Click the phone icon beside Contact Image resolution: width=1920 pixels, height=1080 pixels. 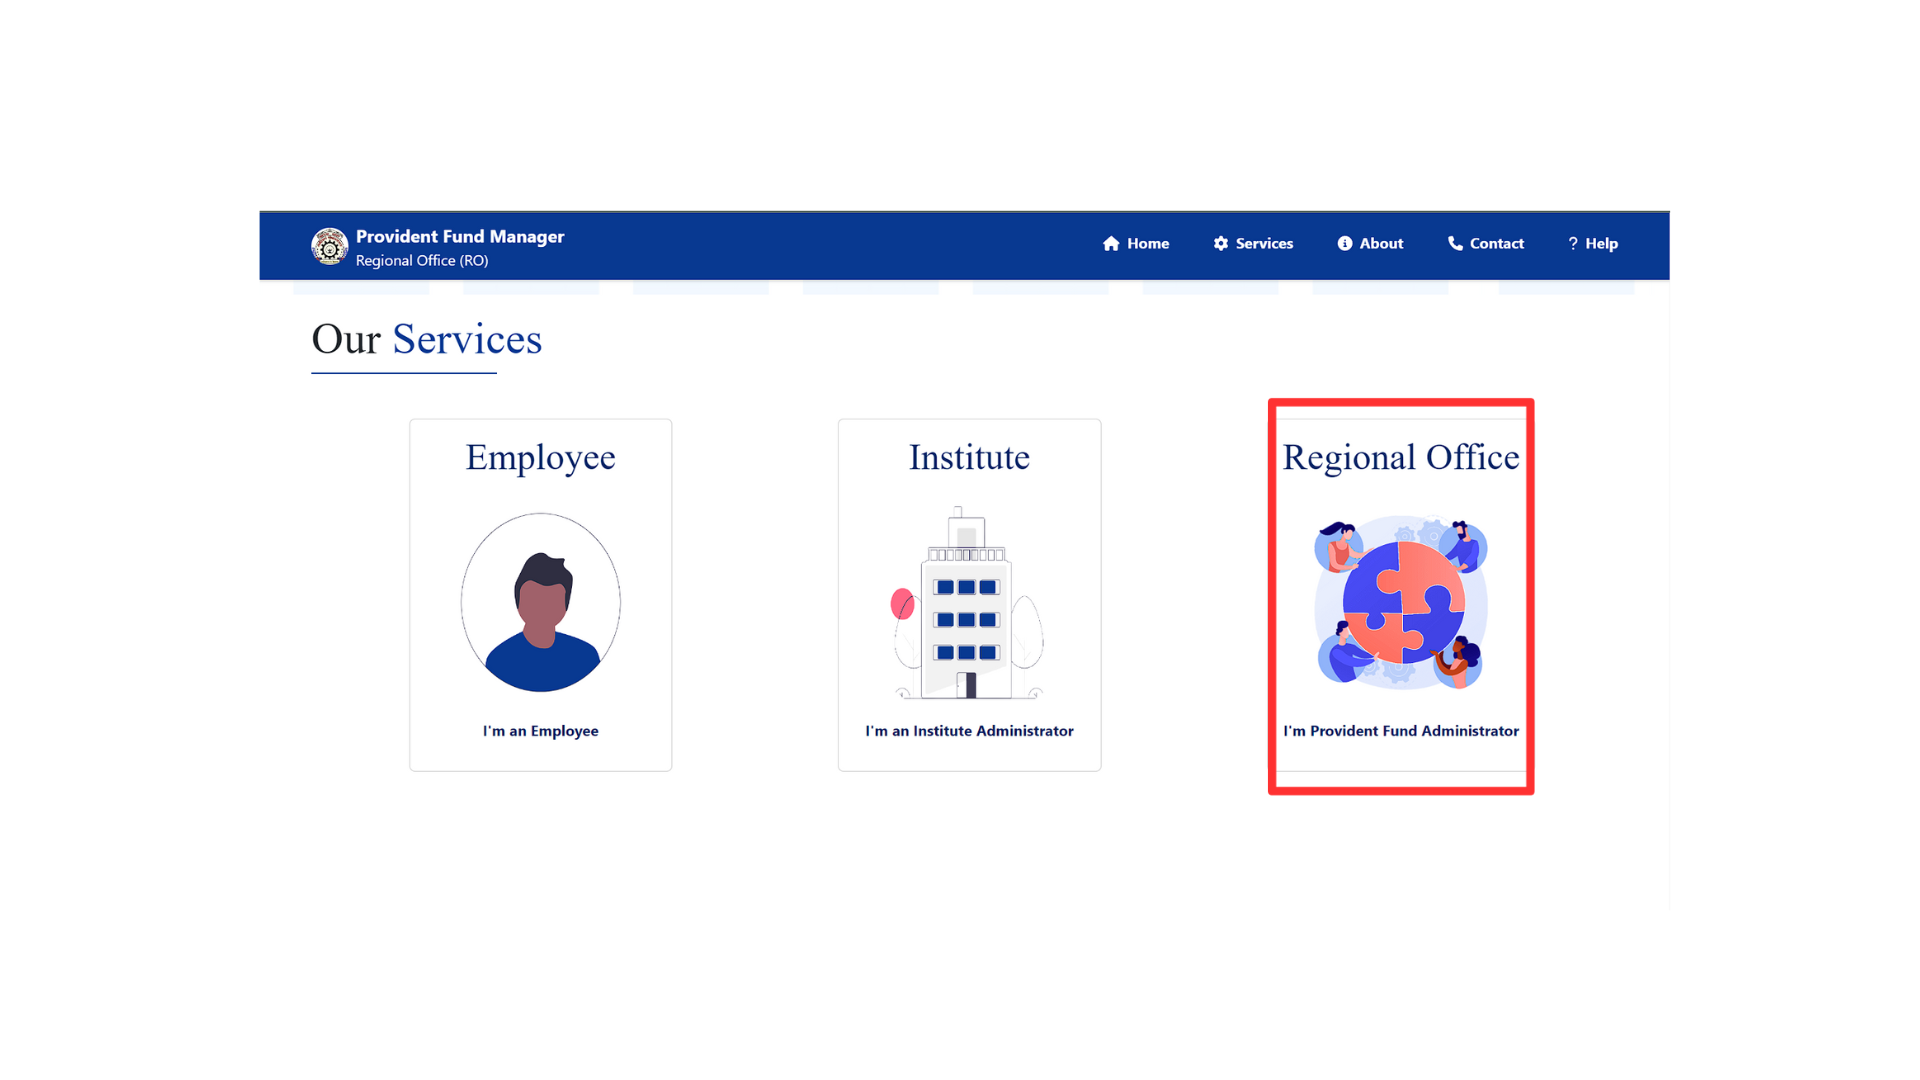(1455, 244)
